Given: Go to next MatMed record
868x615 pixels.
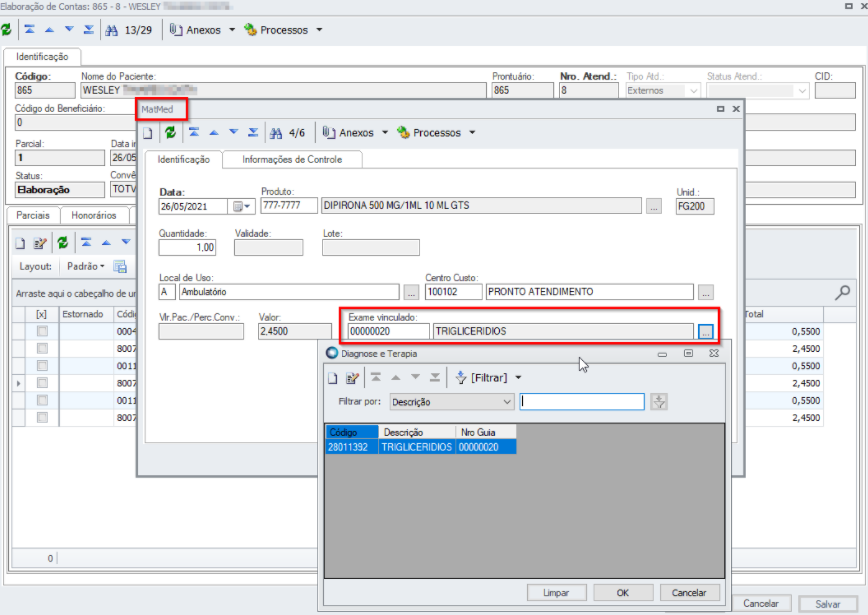Looking at the screenshot, I should tap(234, 132).
